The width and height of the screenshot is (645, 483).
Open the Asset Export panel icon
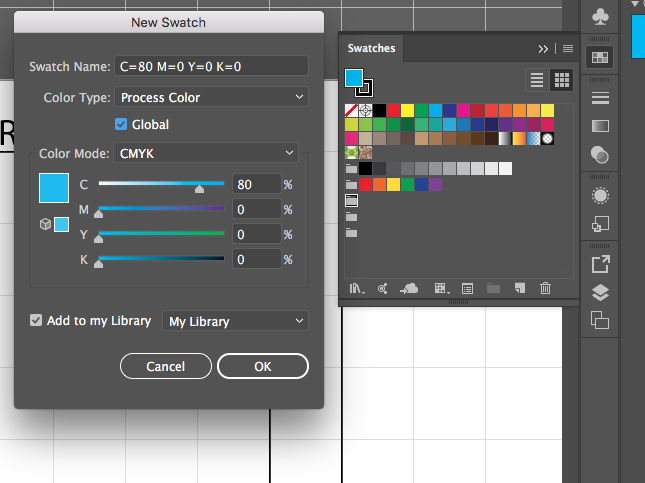tap(600, 264)
